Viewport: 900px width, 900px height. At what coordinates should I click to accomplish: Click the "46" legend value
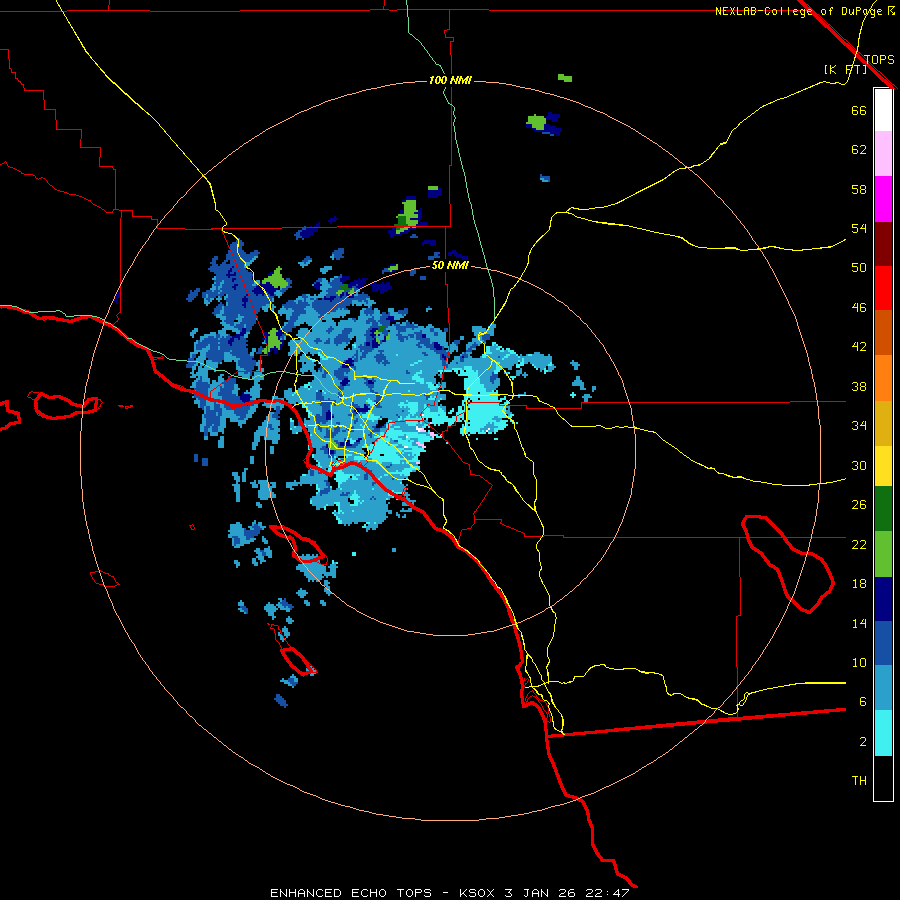point(859,308)
